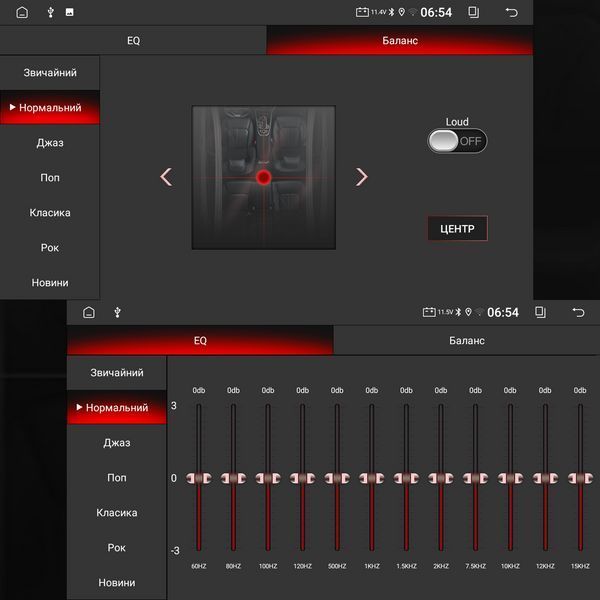
Task: Click the 60HZ equalizer slider handle
Action: coord(199,478)
